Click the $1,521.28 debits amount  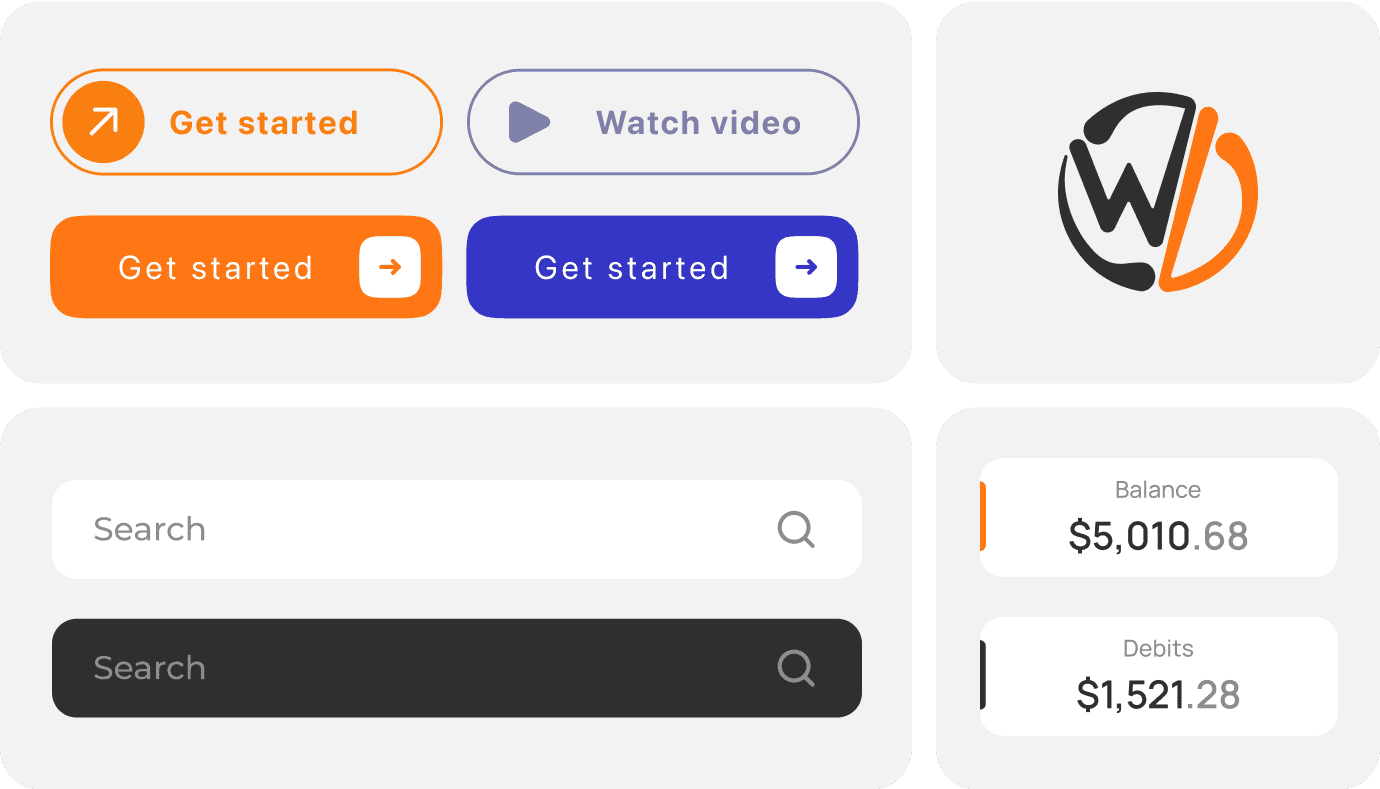tap(1158, 694)
